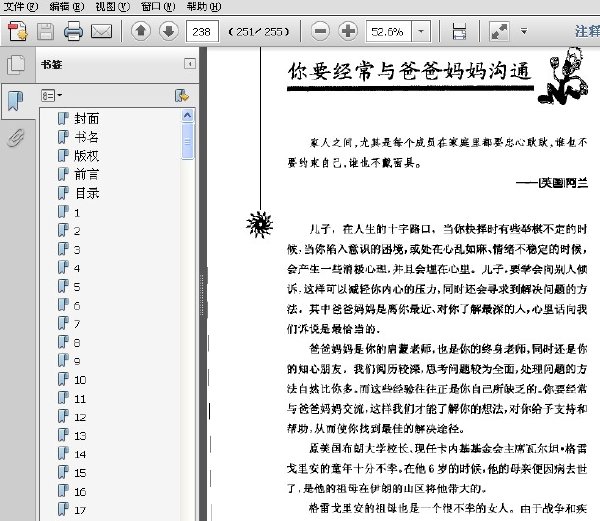The image size is (600, 521).
Task: Select bookmark 8
Action: [x=77, y=343]
